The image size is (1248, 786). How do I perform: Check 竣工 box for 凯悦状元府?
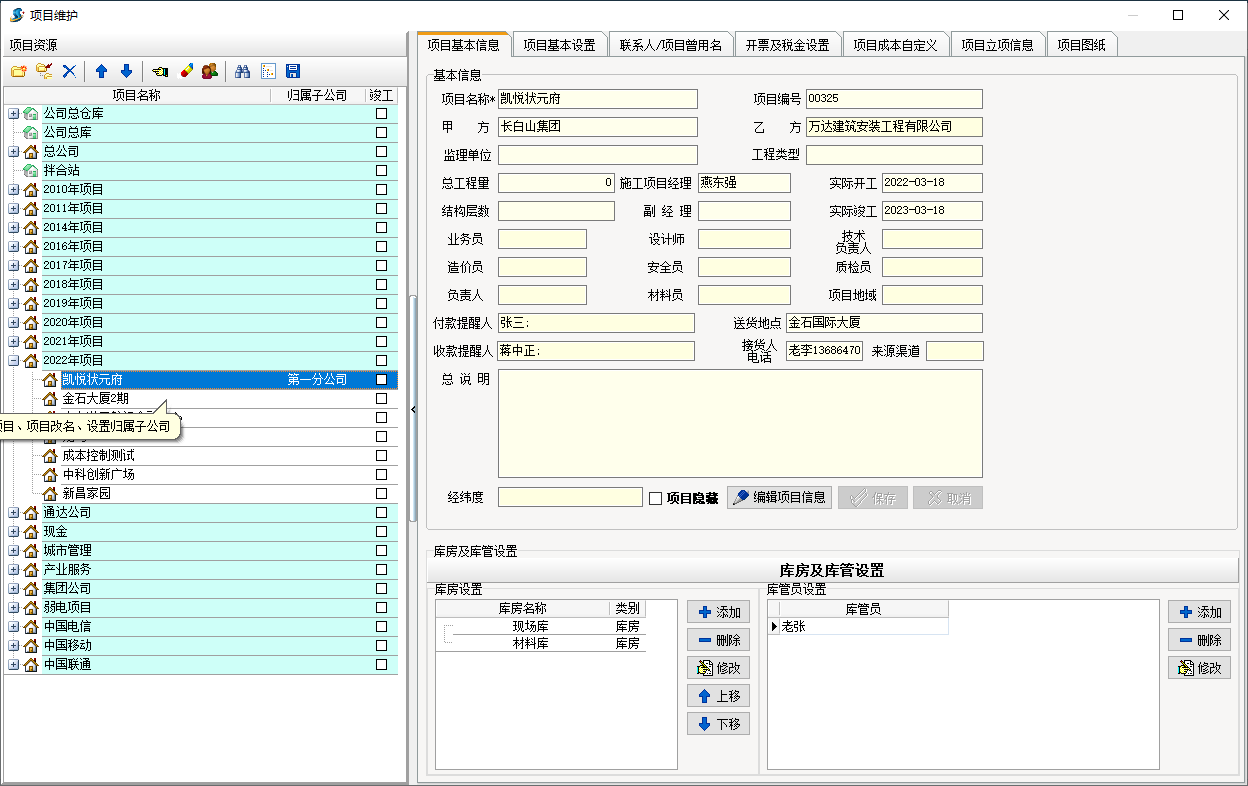tap(381, 380)
